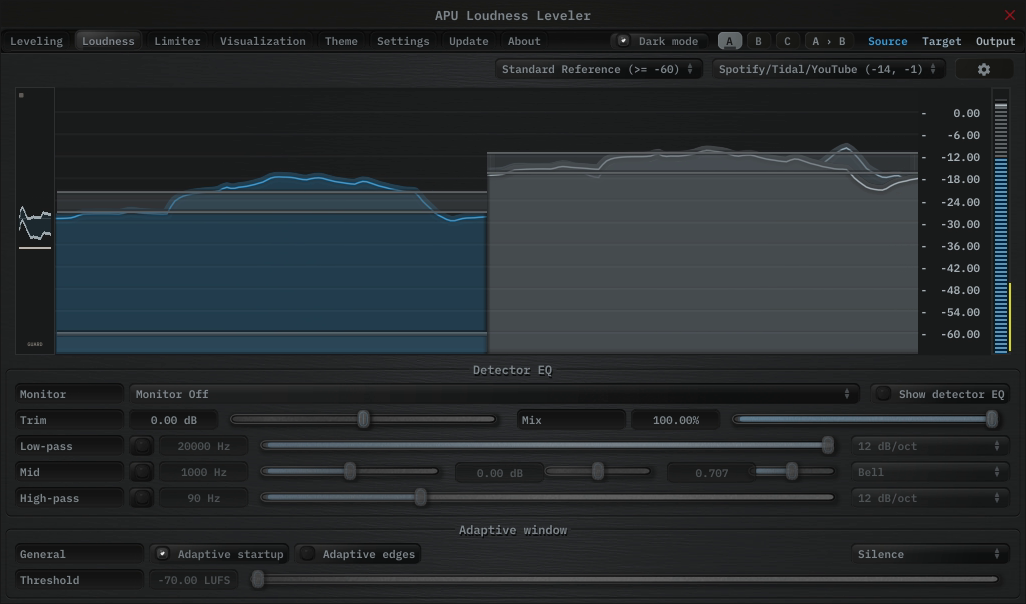Open Spotify/Tidal/YouTube target dropdown
Viewport: 1026px width, 604px height.
[x=828, y=69]
